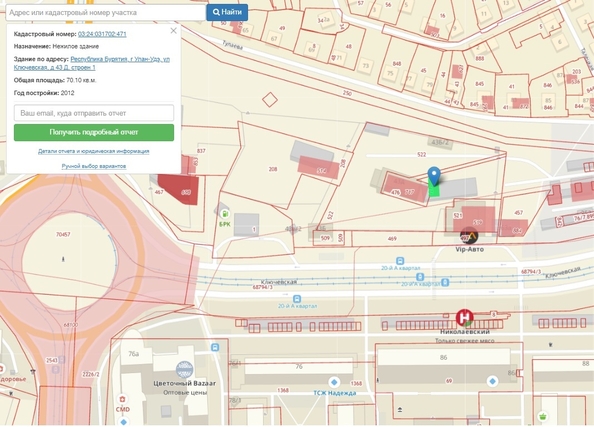Focus the email field for the report
594x427 pixels.
[x=94, y=113]
